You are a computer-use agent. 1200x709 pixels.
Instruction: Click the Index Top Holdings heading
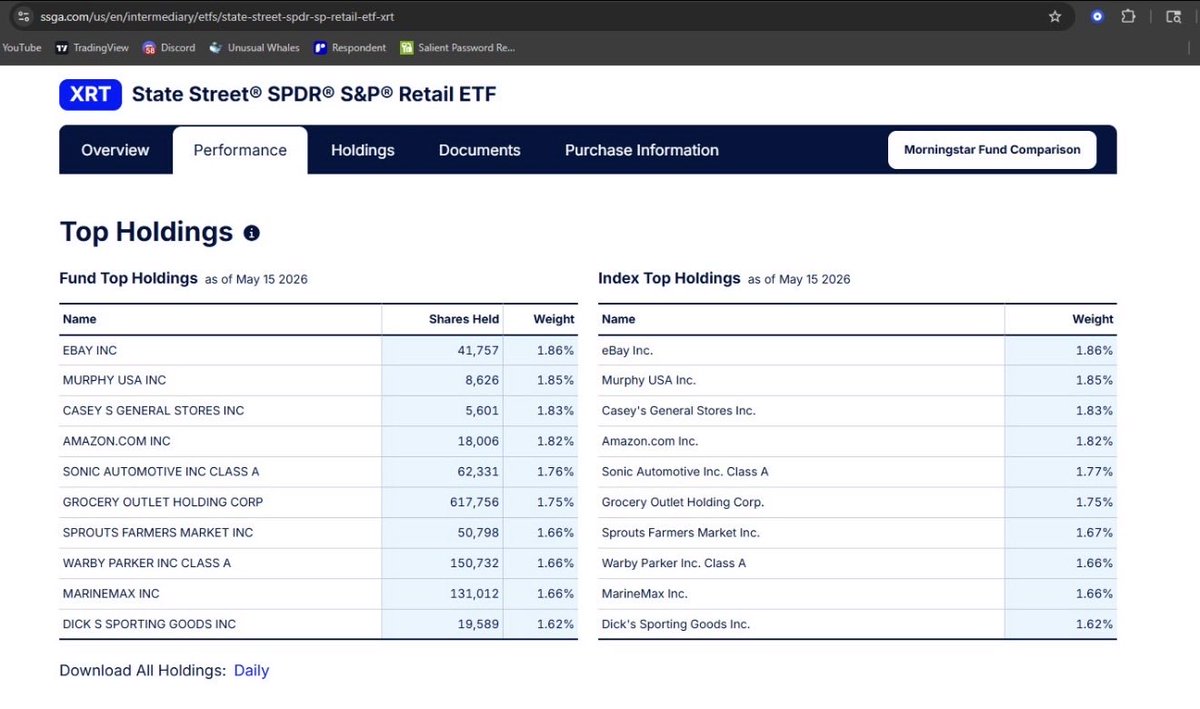click(669, 278)
